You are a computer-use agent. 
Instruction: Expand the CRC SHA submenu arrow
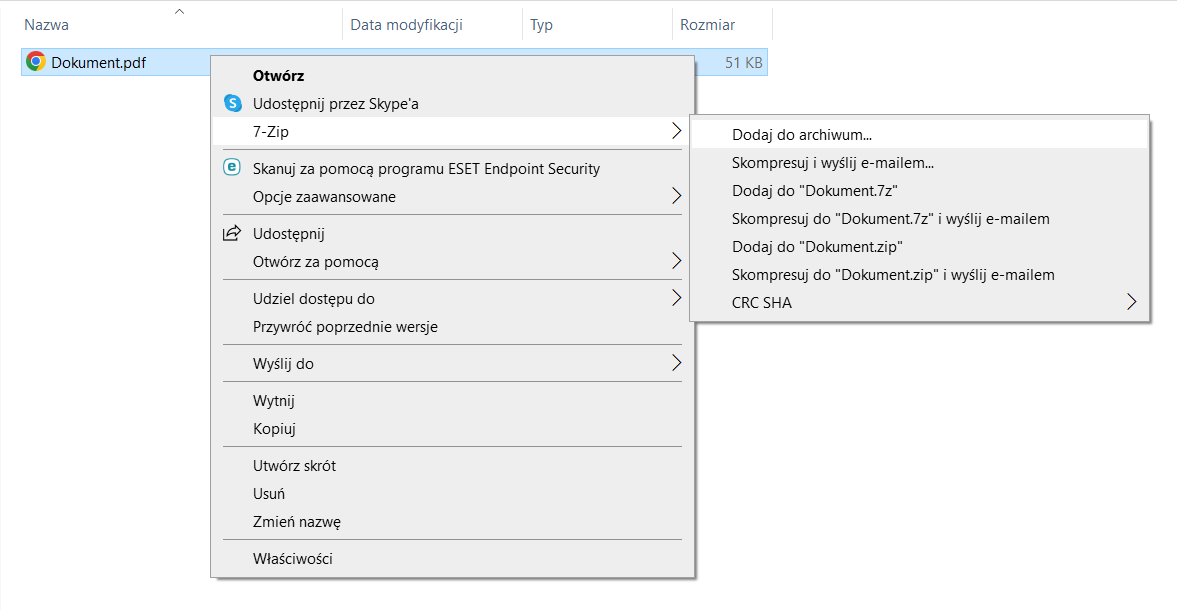[x=1132, y=302]
